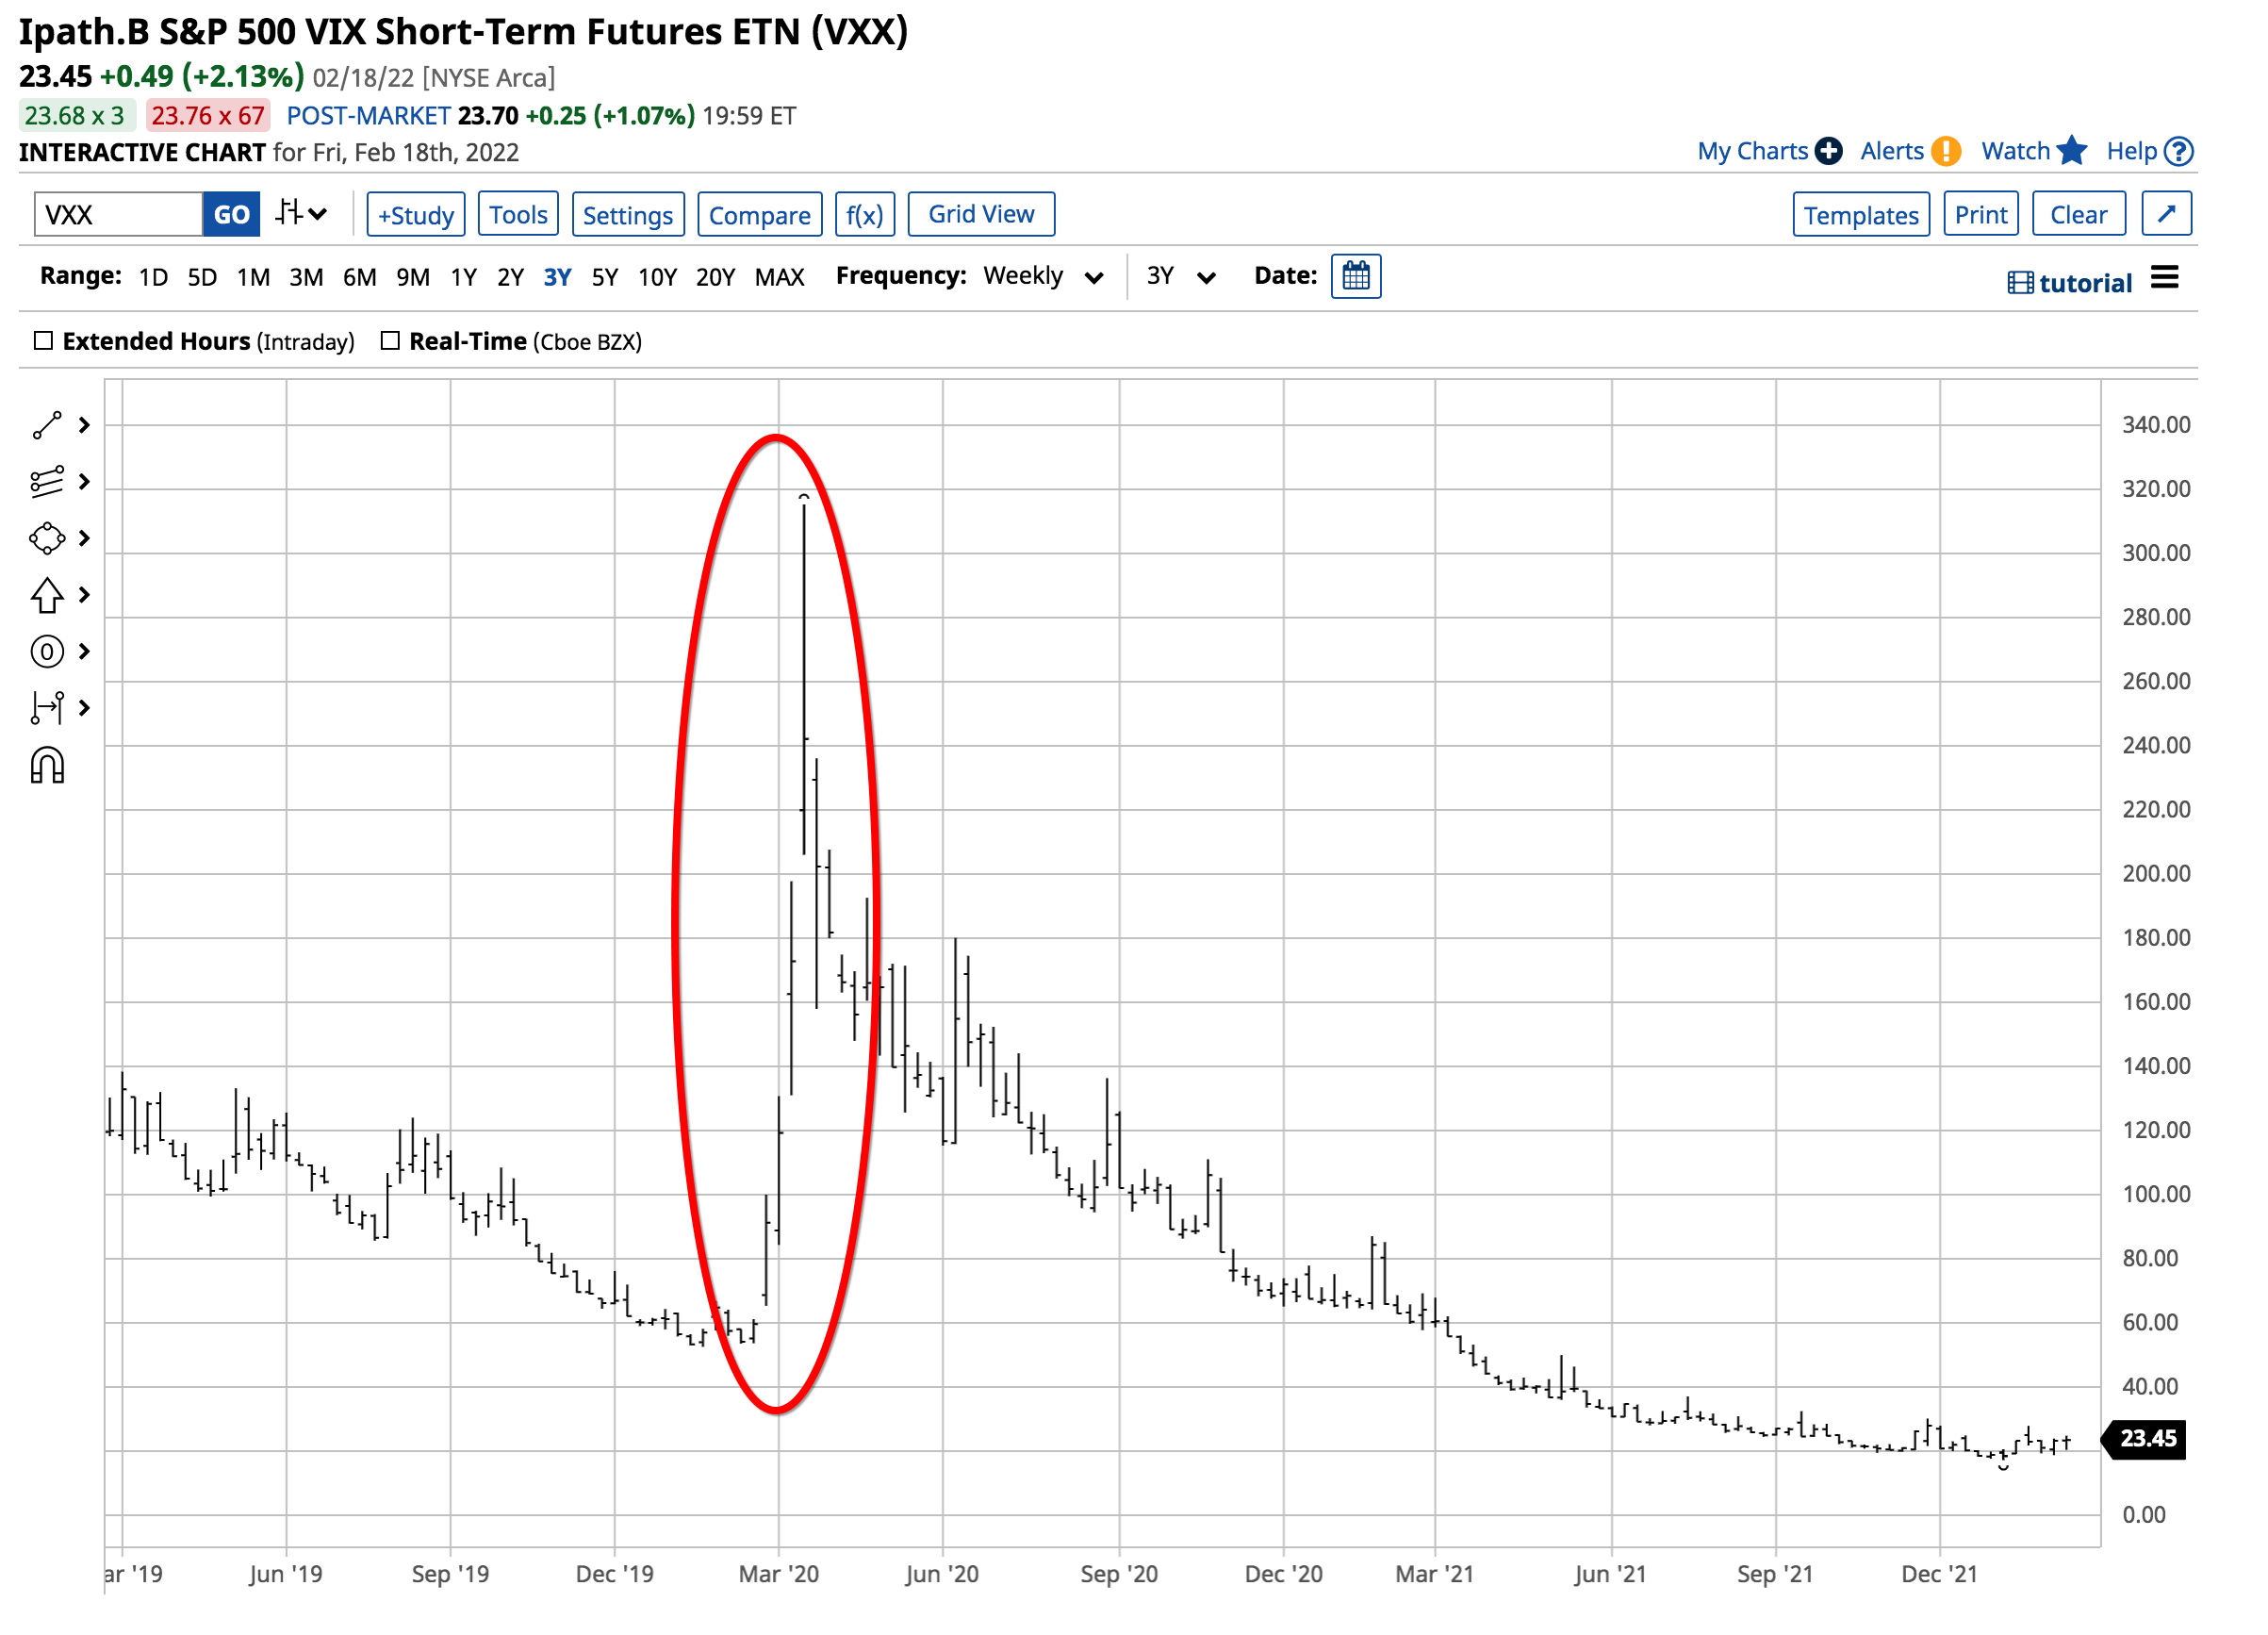This screenshot has width=2268, height=1635.
Task: Switch to Grid View
Action: pyautogui.click(x=981, y=214)
